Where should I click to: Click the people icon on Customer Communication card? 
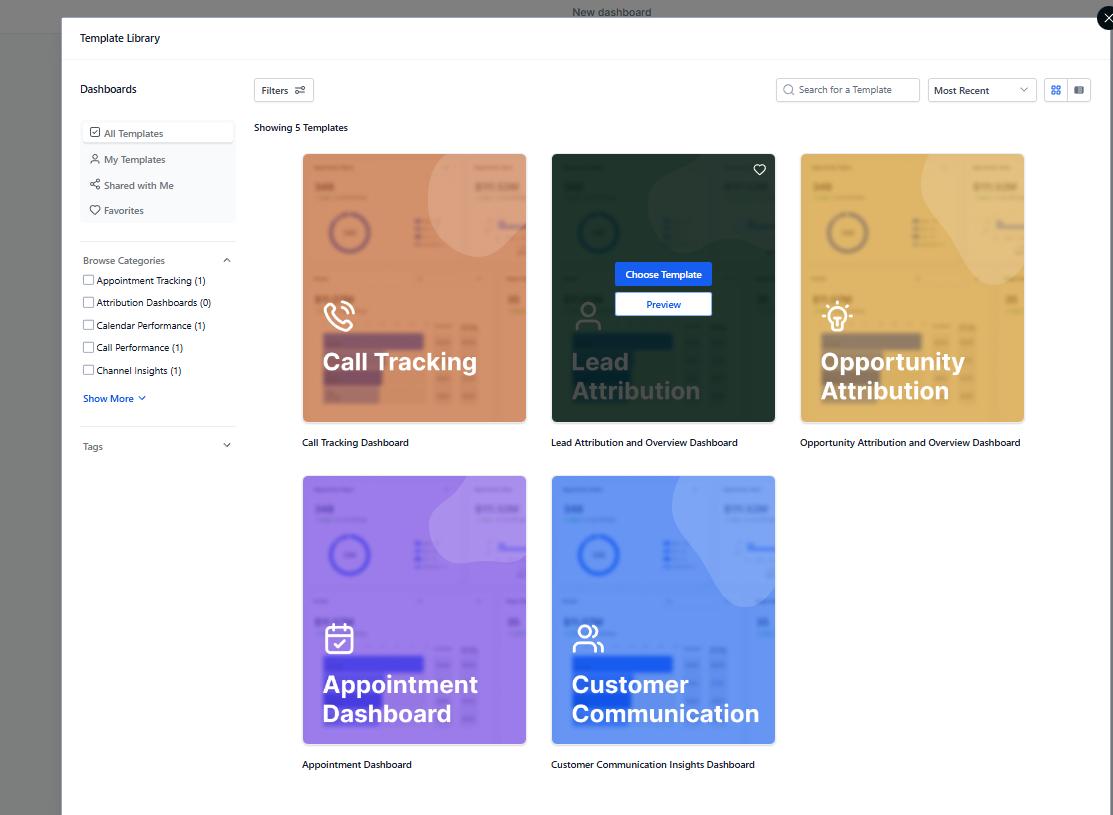[x=588, y=638]
